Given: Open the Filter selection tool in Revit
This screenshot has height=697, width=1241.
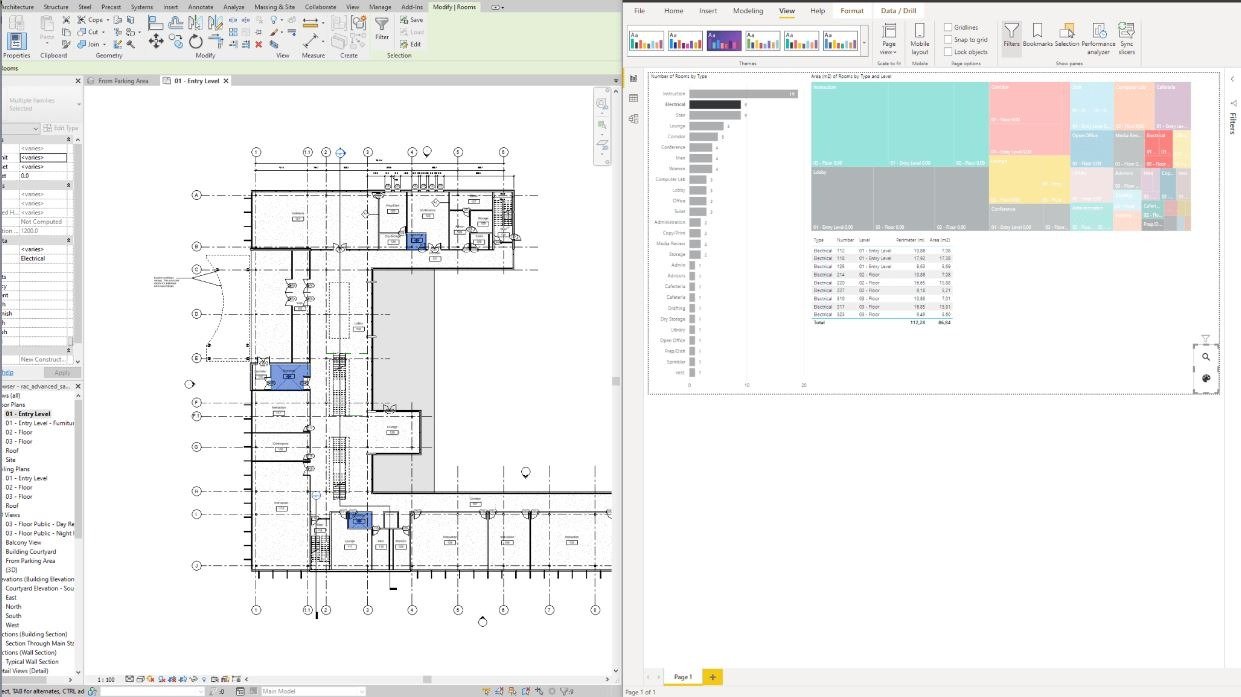Looking at the screenshot, I should (x=382, y=28).
